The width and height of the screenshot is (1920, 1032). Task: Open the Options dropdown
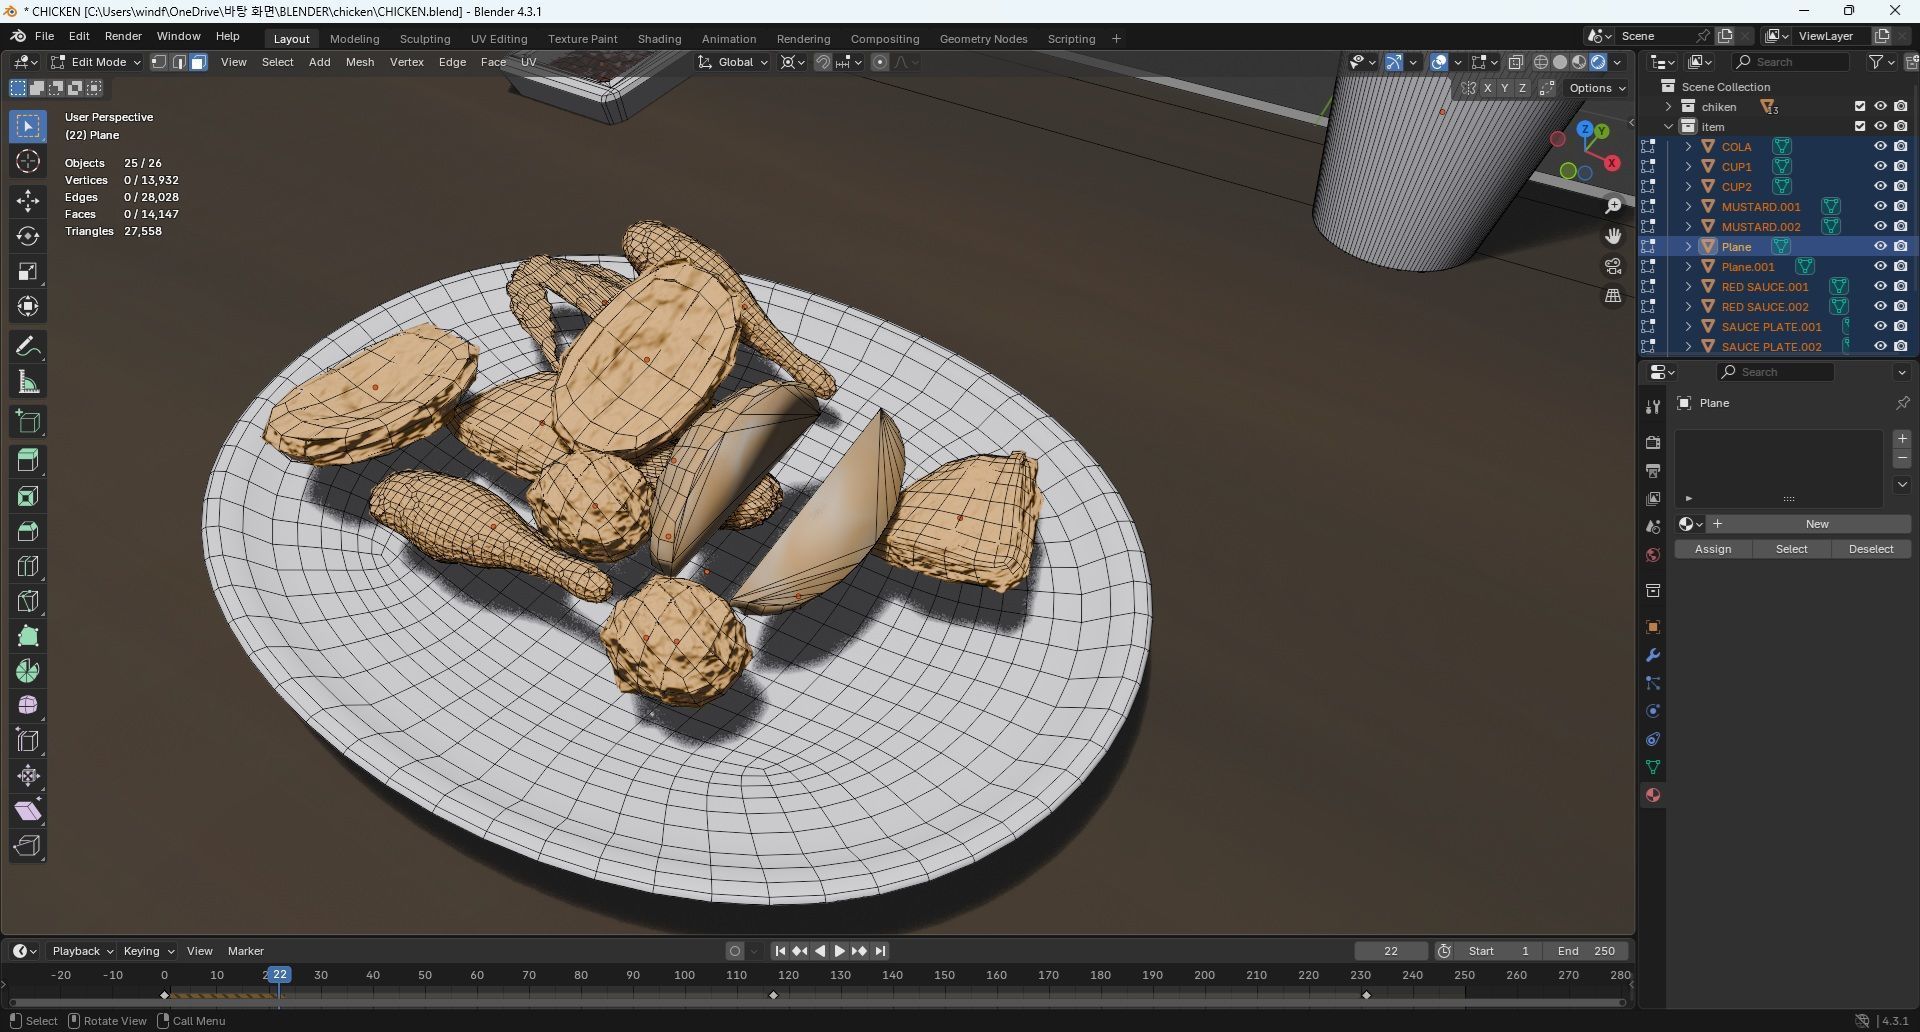coord(1597,88)
